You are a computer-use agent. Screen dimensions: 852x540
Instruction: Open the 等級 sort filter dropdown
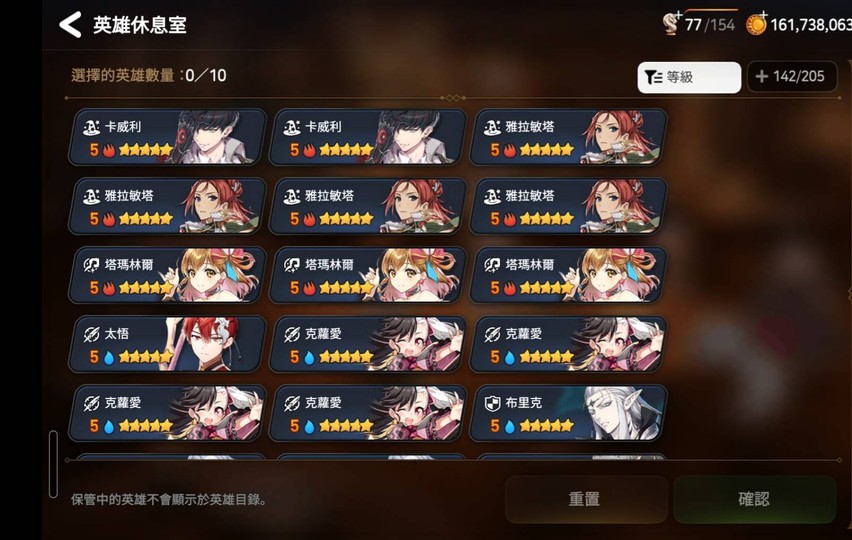tap(689, 77)
